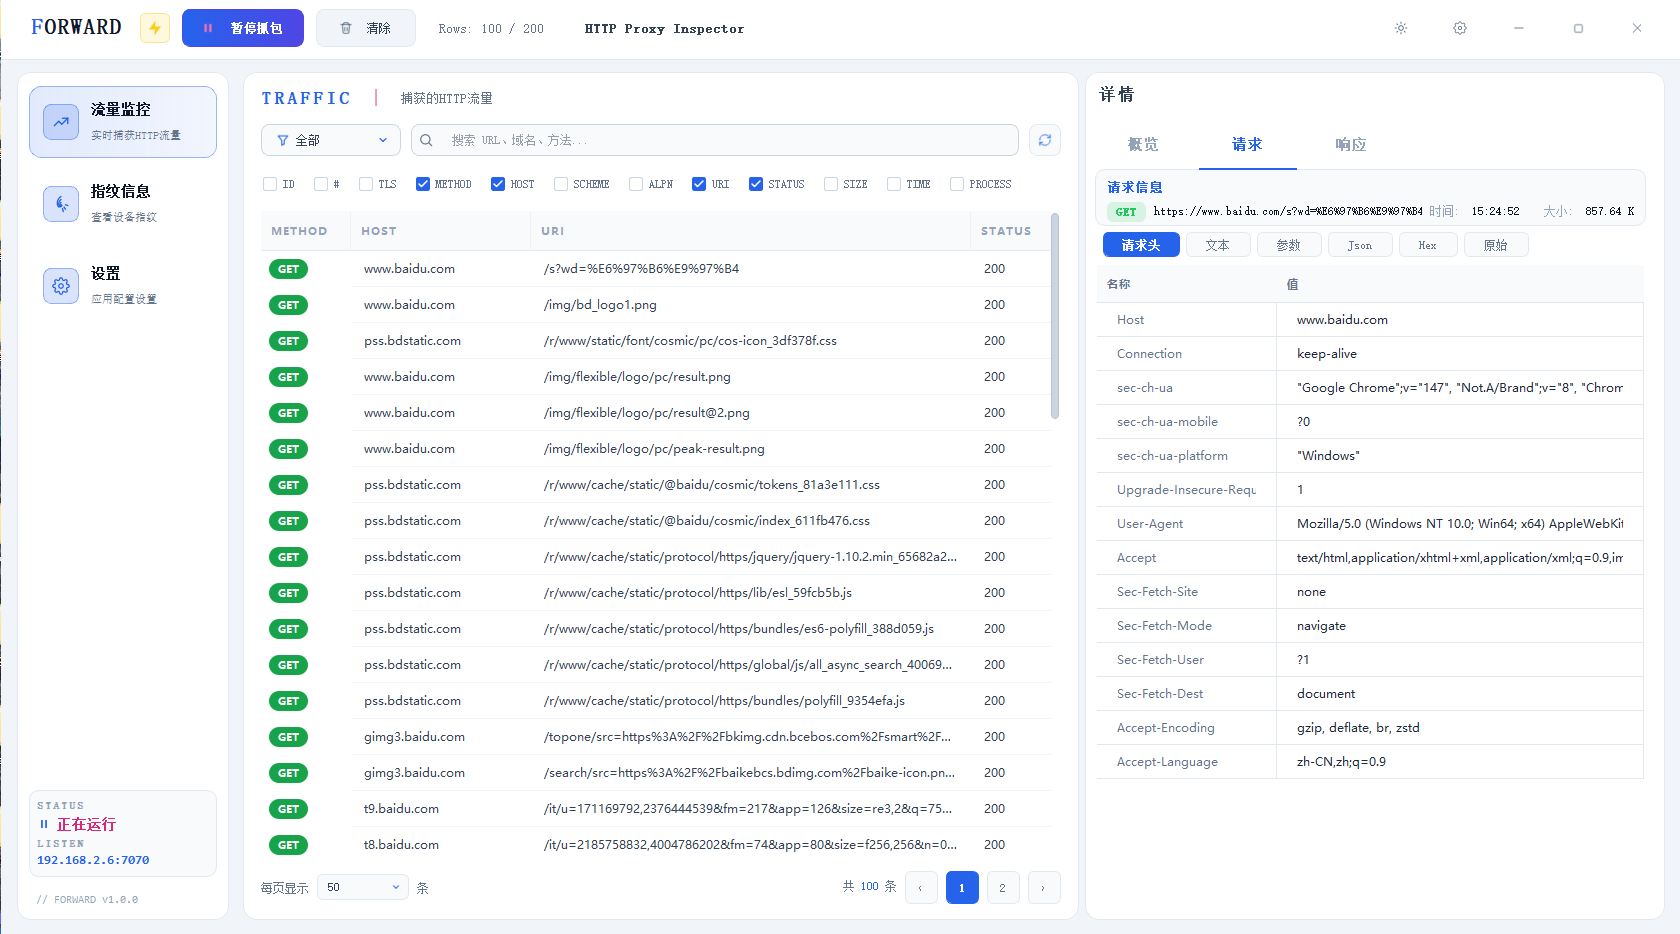
Task: Go to page 2 of traffic list
Action: click(1003, 888)
